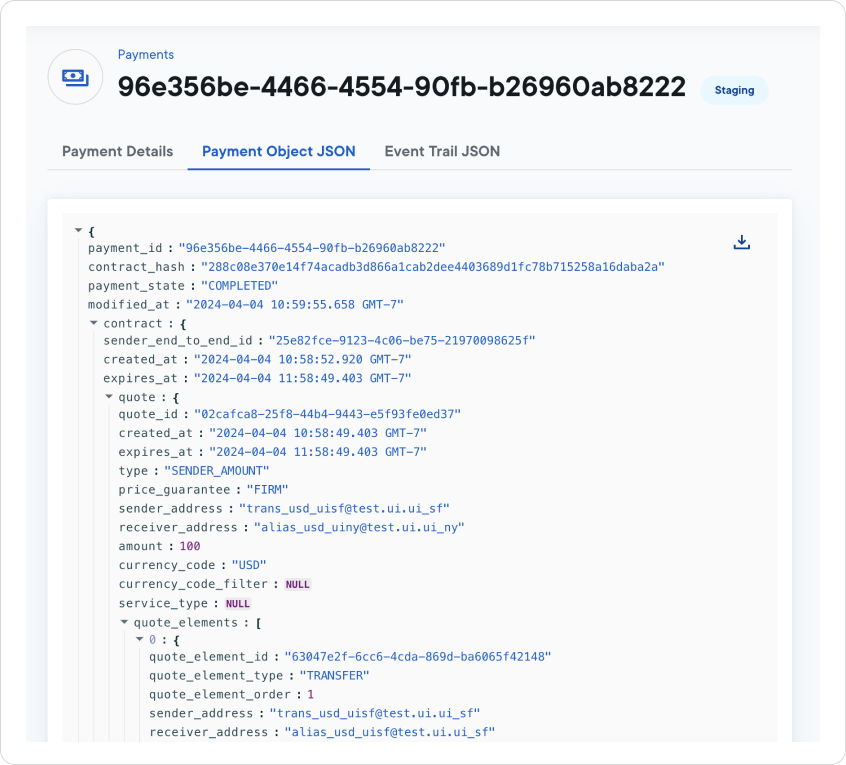Click the Payments card icon
Viewport: 846px width, 765px height.
pyautogui.click(x=75, y=76)
